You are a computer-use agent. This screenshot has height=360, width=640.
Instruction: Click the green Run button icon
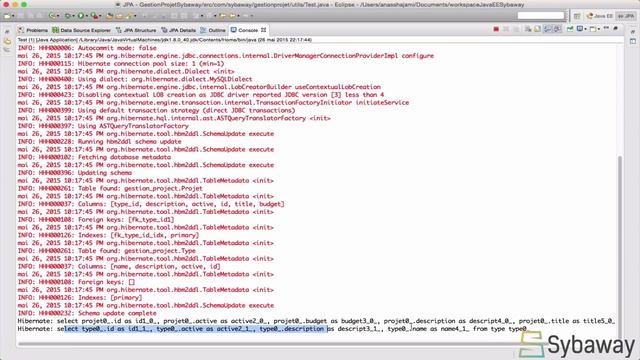pos(81,16)
